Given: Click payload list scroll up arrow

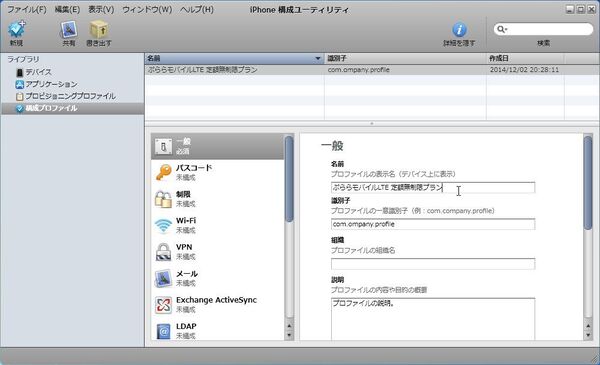Looking at the screenshot, I should click(289, 326).
